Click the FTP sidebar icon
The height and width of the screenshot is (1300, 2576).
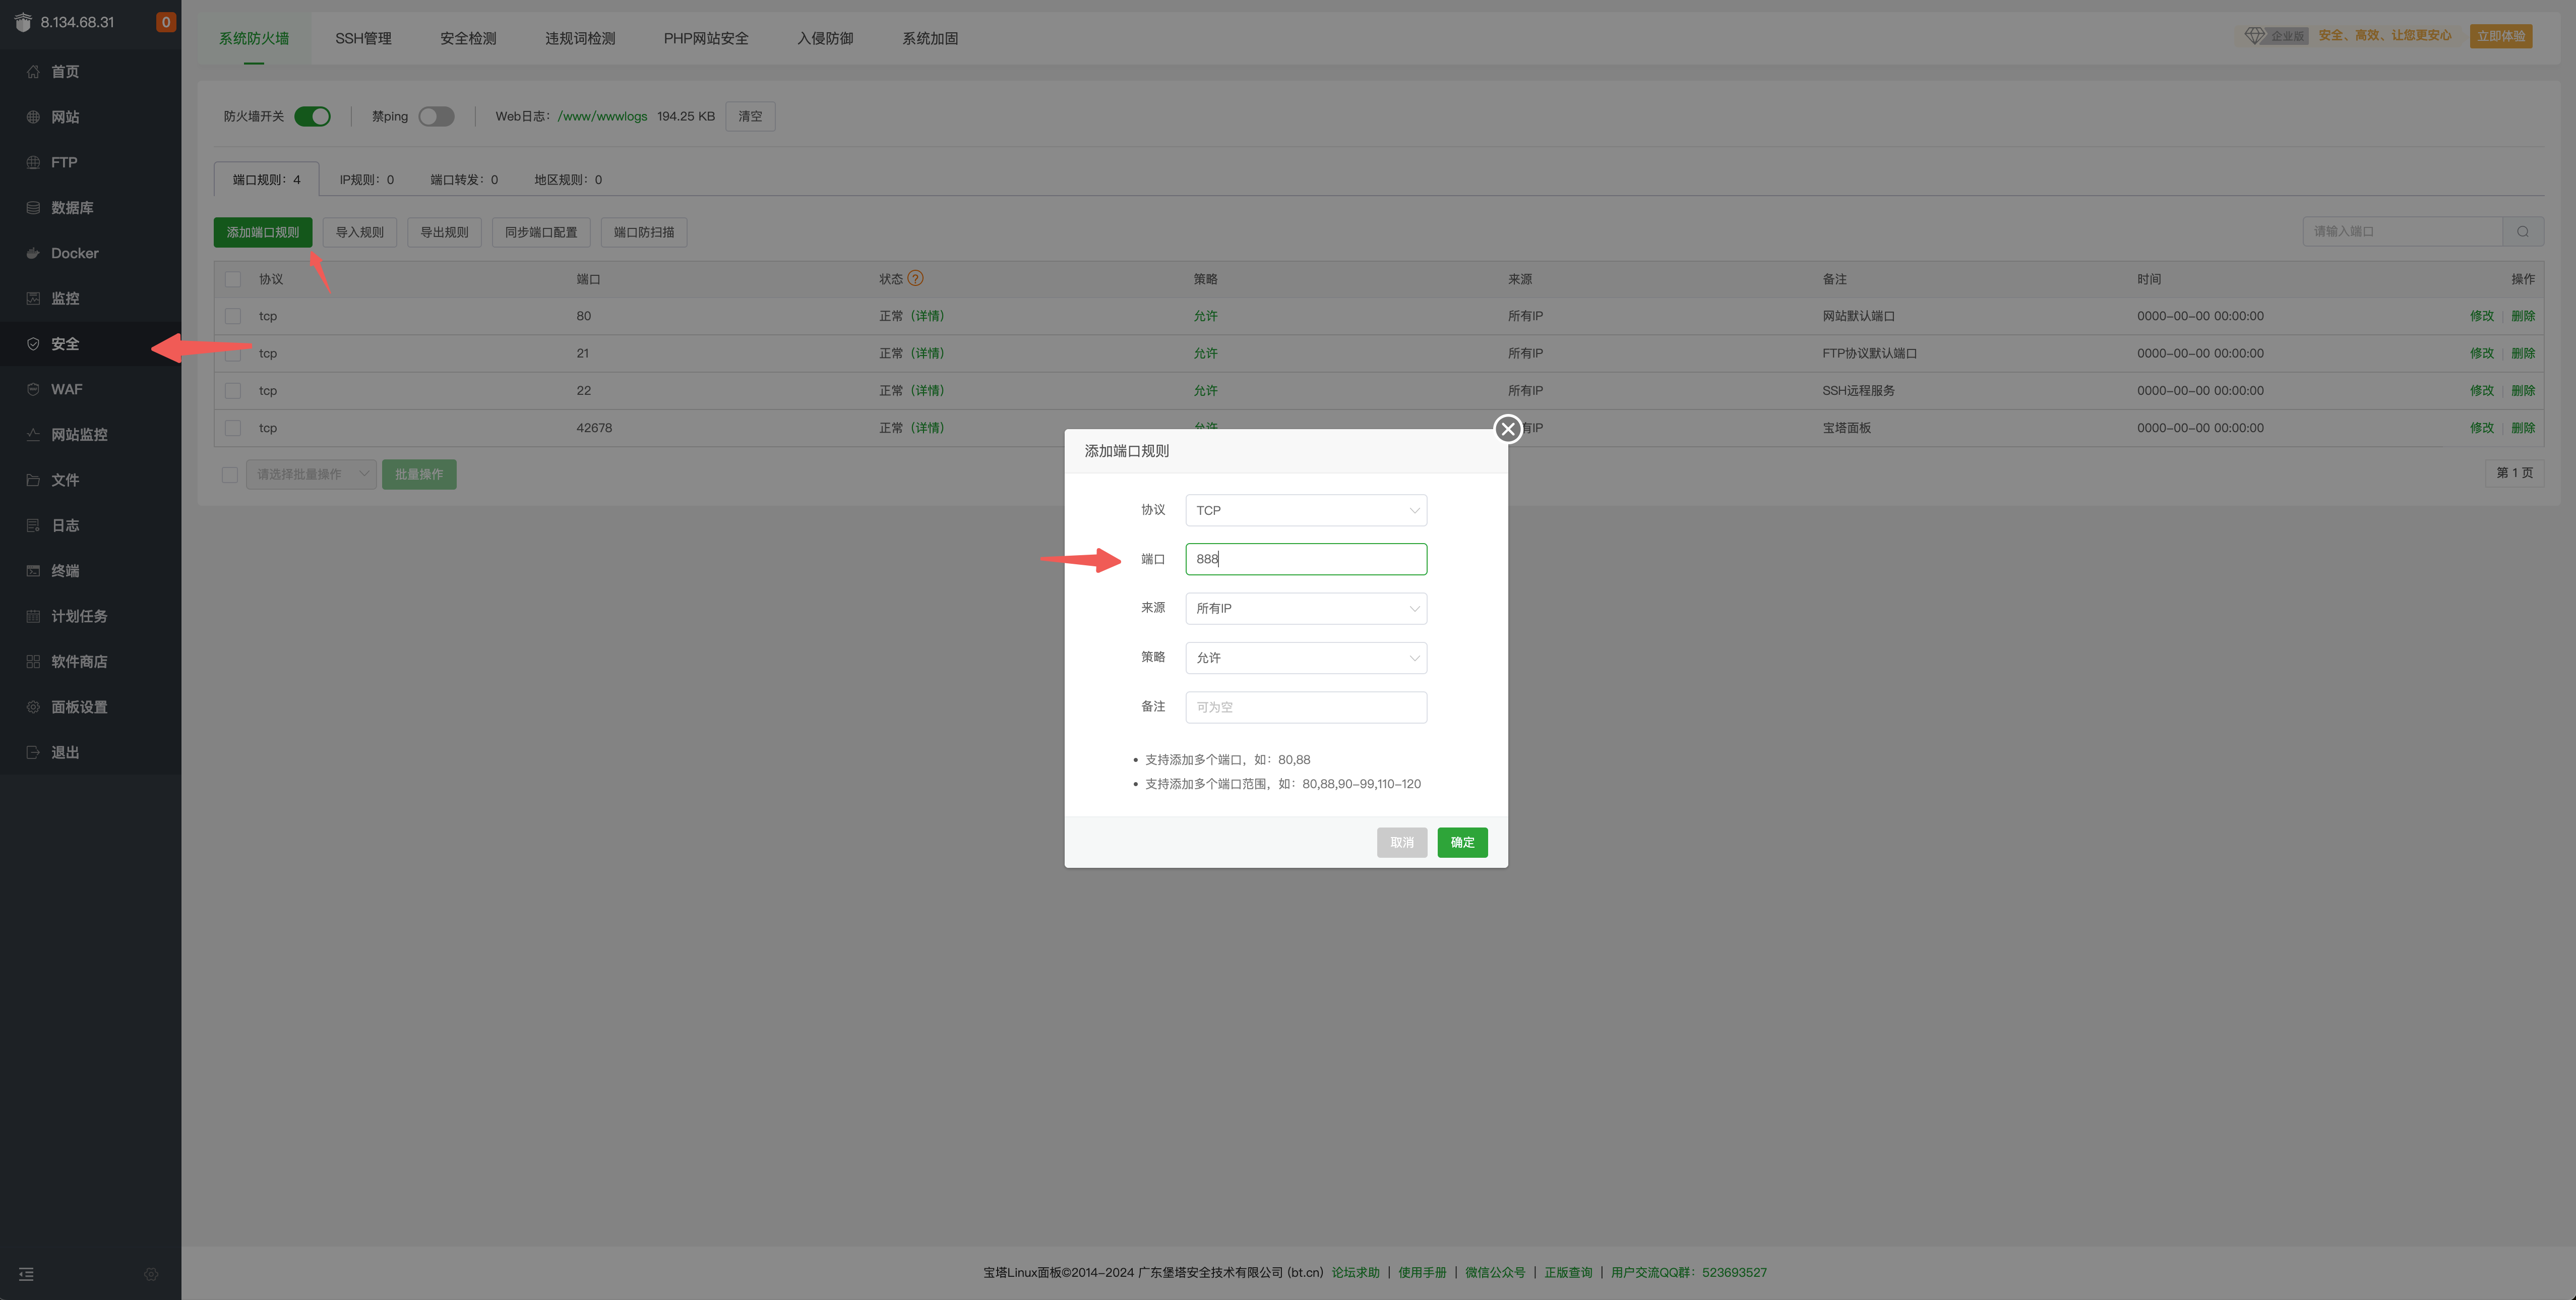coord(33,162)
